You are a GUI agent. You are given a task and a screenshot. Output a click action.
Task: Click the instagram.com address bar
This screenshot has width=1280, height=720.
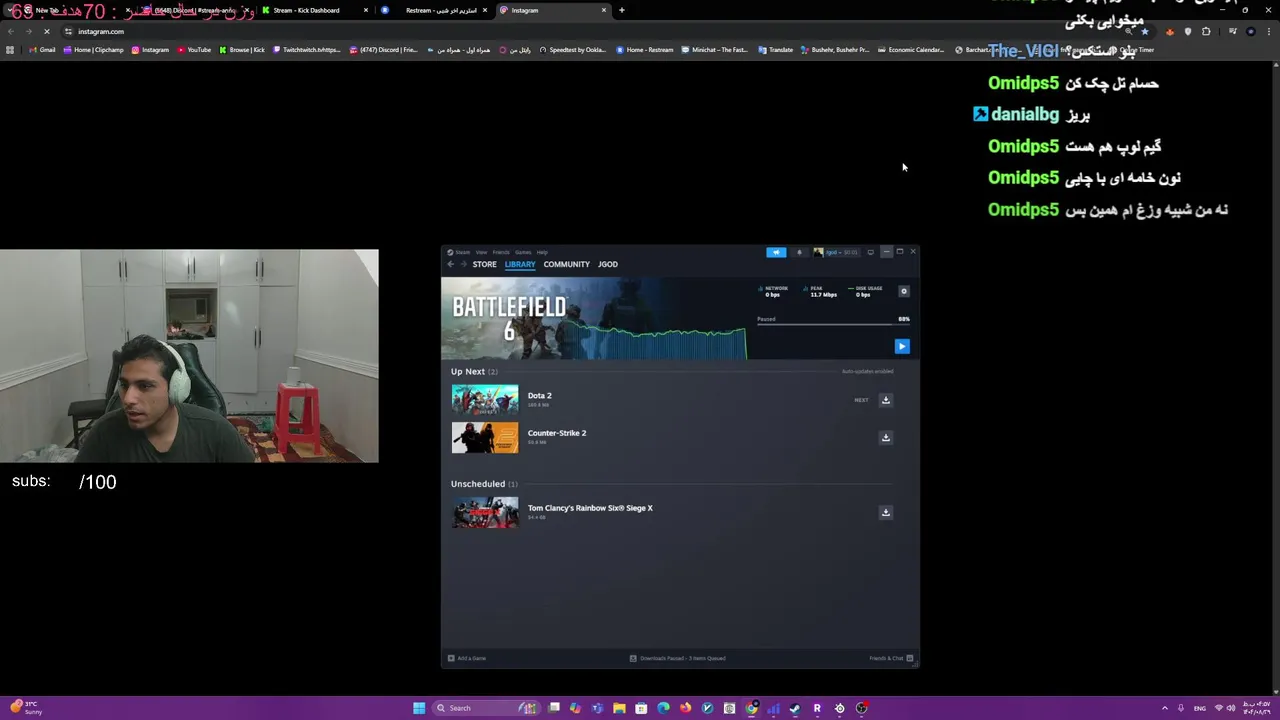coord(600,31)
